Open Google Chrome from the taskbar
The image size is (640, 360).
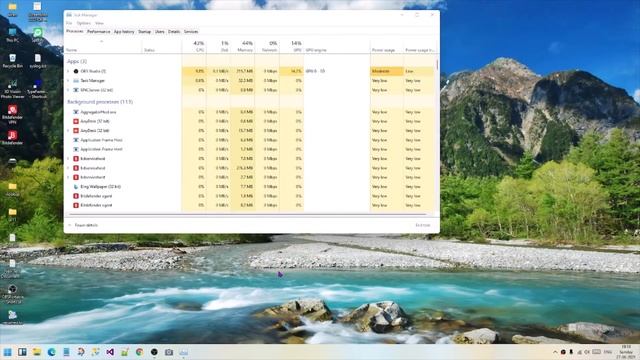139,352
